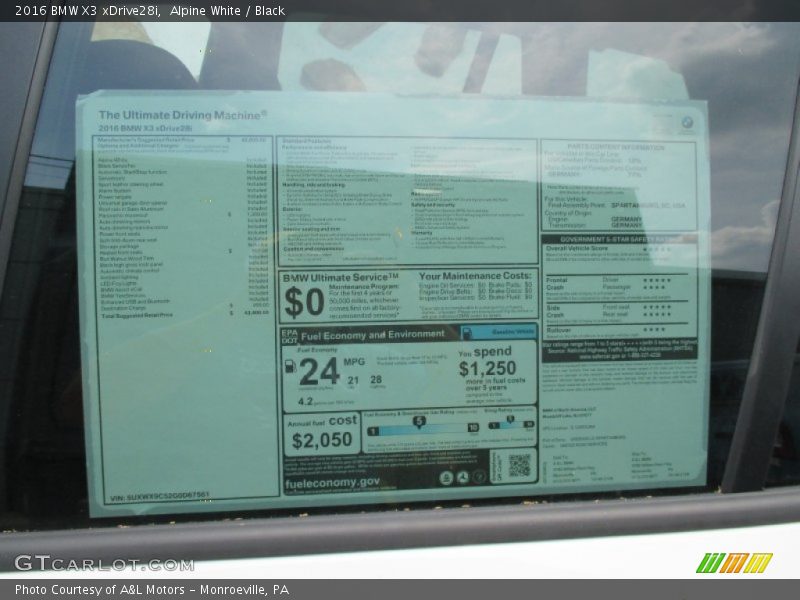Click the '$2,050' annual fuel cost
Screen dimensions: 800x600
coord(322,440)
